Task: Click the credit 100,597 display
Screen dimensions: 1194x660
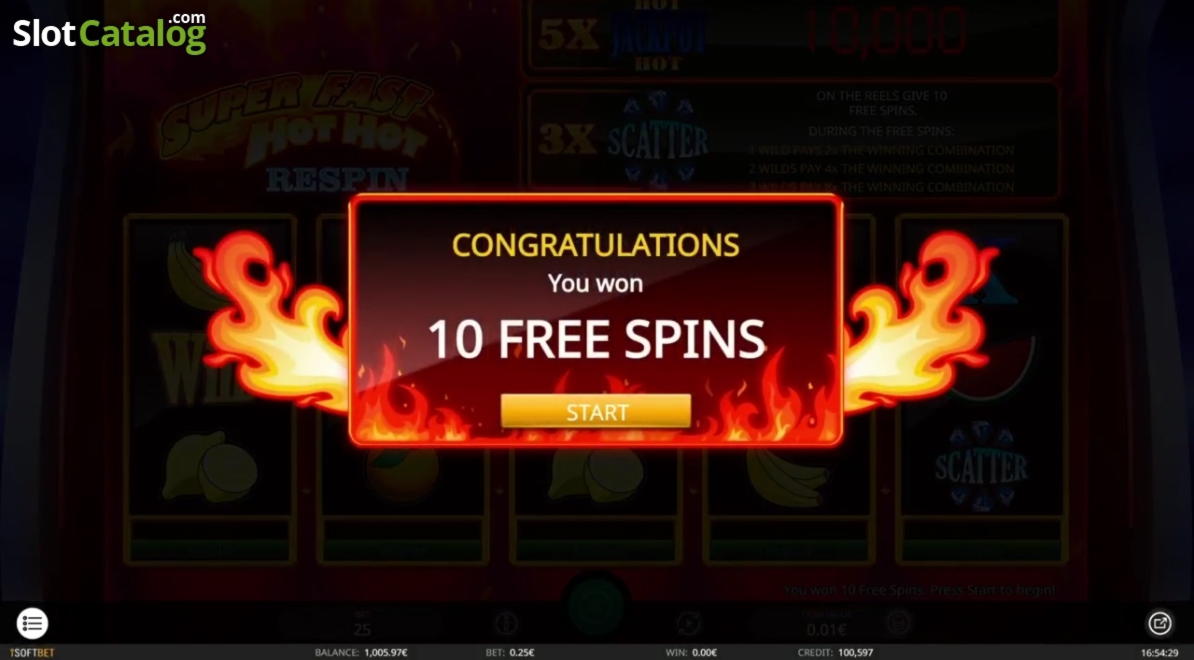Action: click(x=835, y=652)
